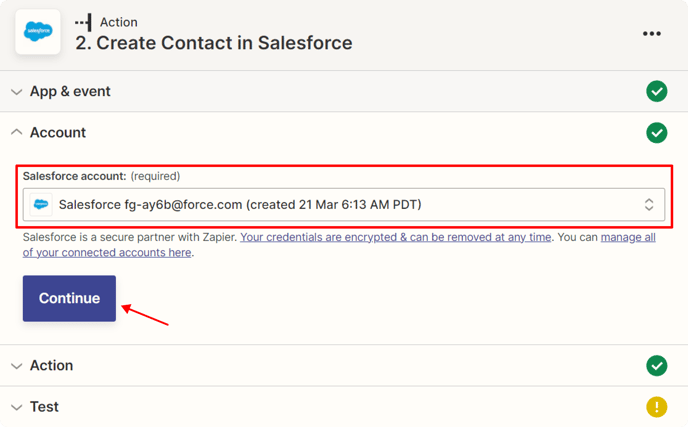Click green checkmark on App & event row
This screenshot has height=427, width=688.
click(656, 91)
